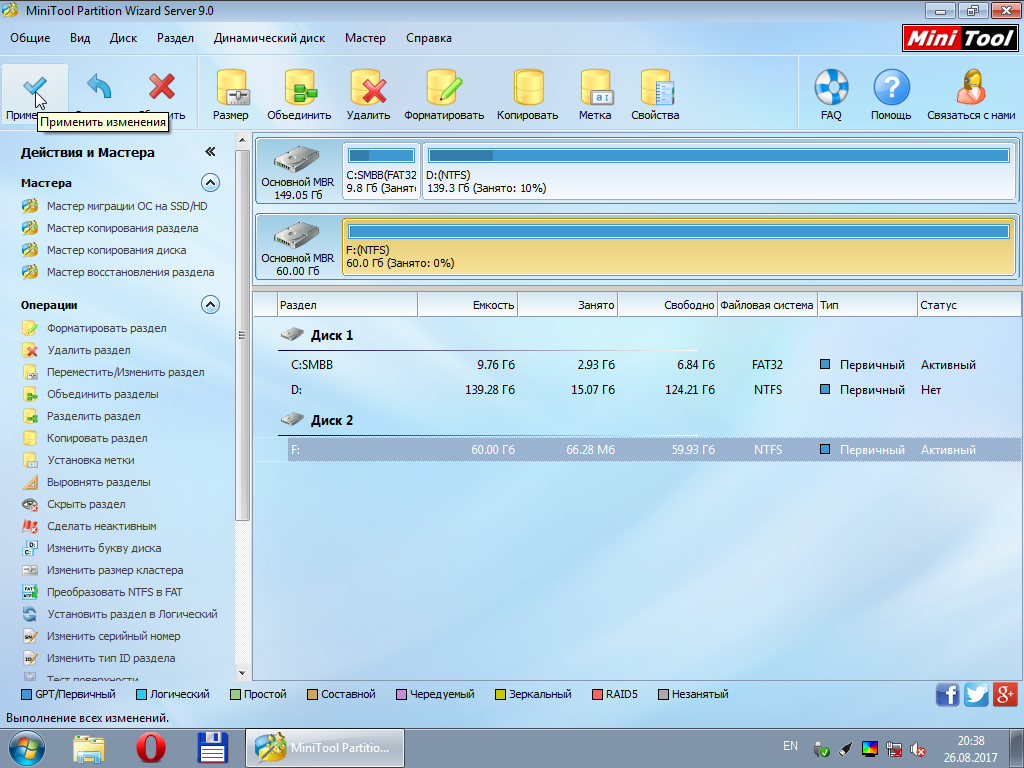1024x768 pixels.
Task: Launch Мастер копирования диска
Action: (x=104, y=250)
